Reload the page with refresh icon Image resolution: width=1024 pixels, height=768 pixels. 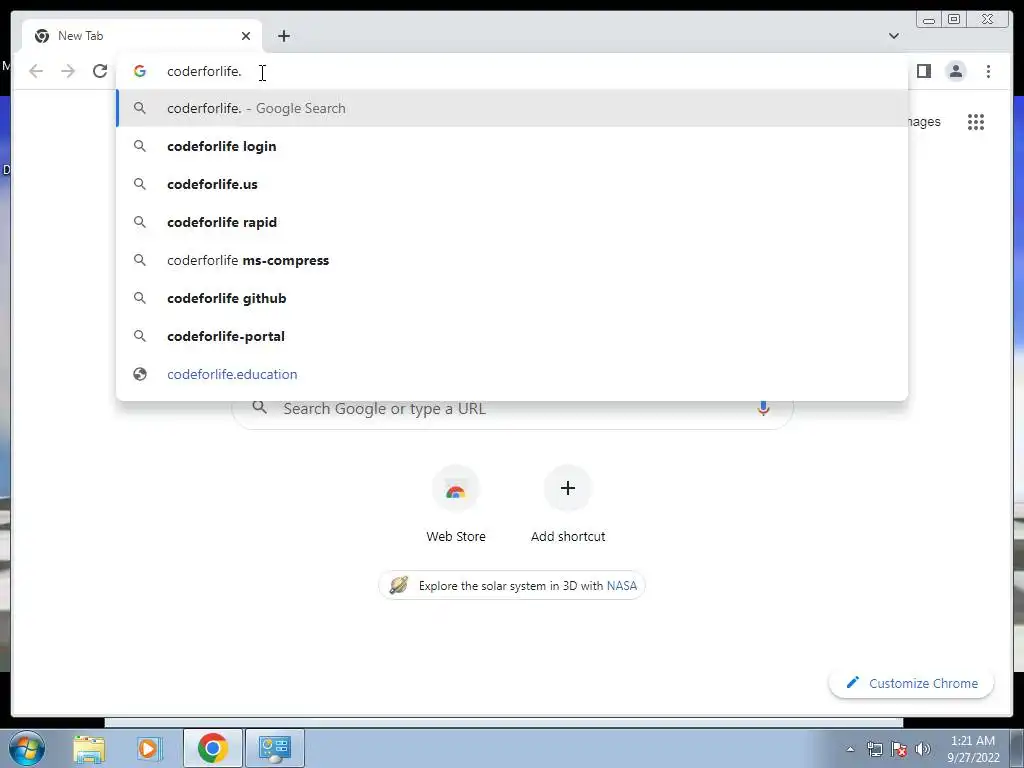point(100,71)
